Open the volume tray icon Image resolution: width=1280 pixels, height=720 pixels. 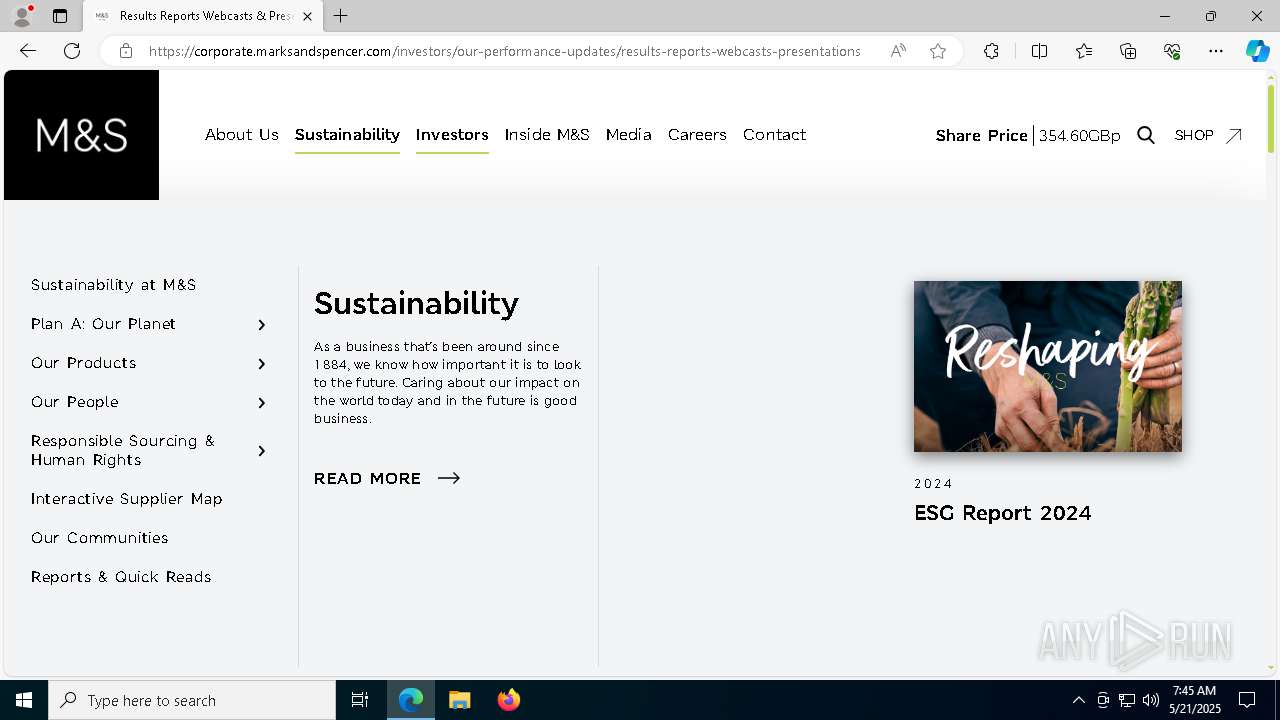coord(1151,700)
